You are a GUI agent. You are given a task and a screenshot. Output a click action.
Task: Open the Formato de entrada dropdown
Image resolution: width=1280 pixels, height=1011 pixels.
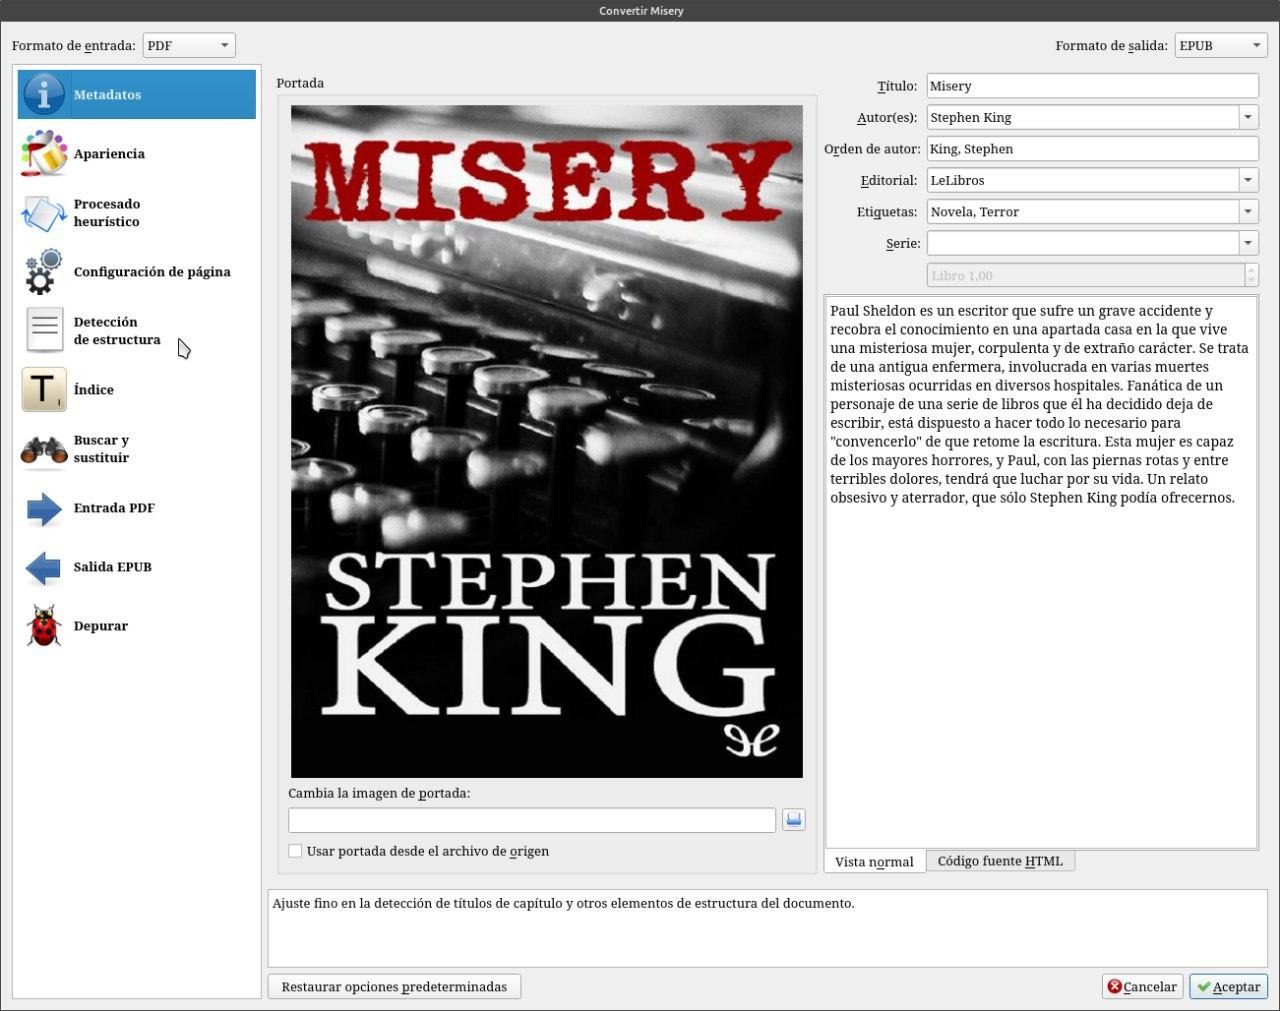pos(189,45)
